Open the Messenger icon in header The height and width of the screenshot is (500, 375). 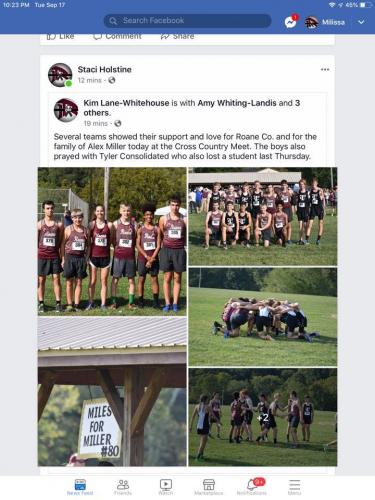pyautogui.click(x=290, y=22)
